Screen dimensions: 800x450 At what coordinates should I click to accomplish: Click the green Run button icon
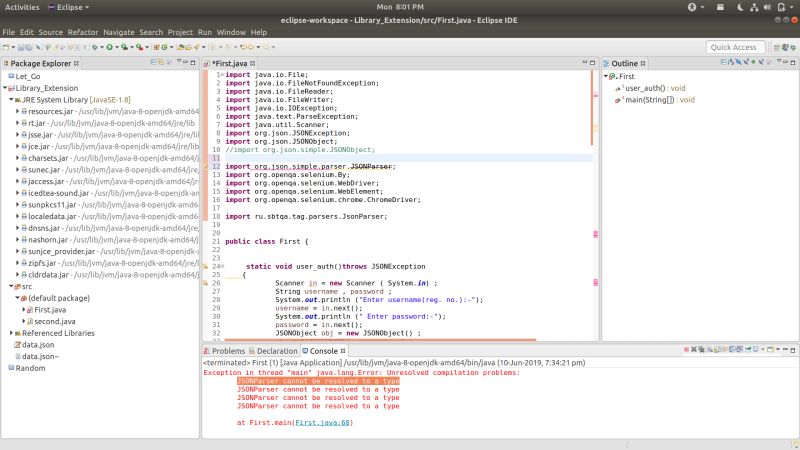click(109, 47)
